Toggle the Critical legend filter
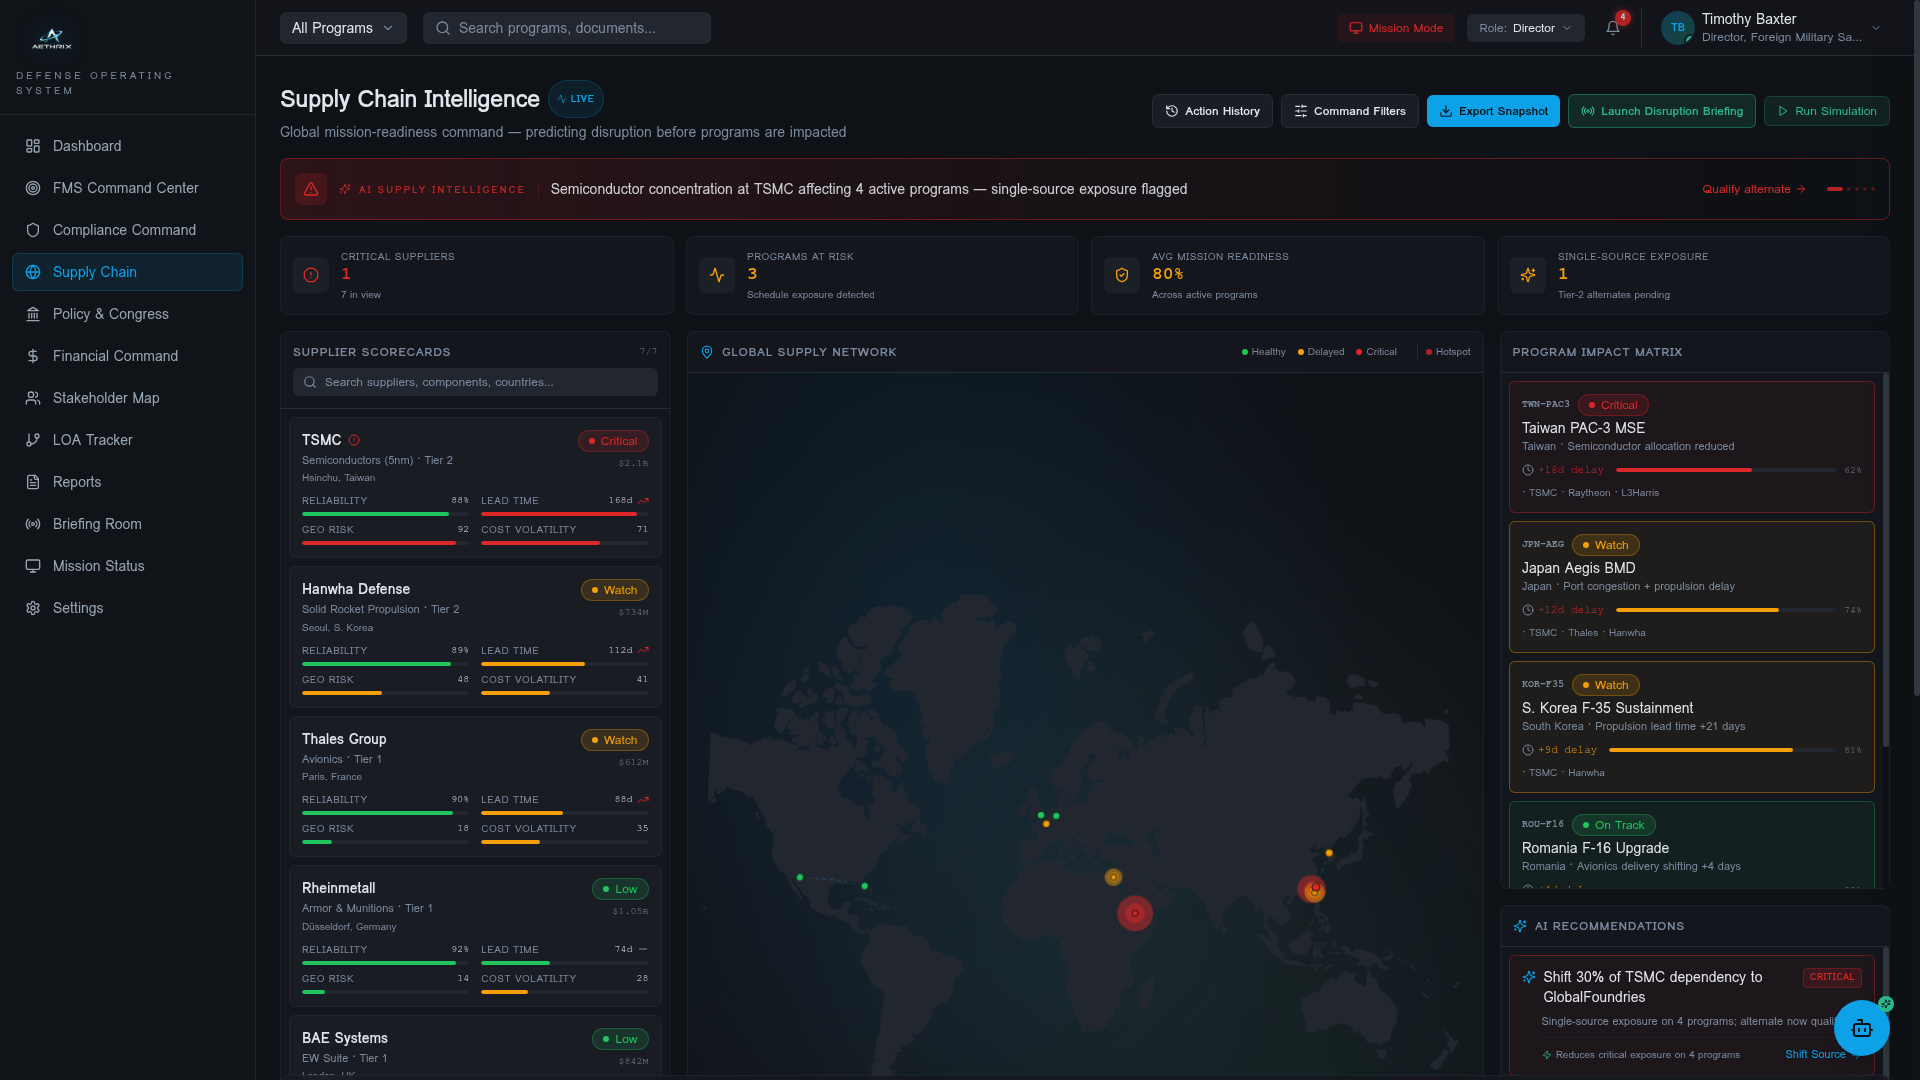1920x1080 pixels. [x=1376, y=352]
